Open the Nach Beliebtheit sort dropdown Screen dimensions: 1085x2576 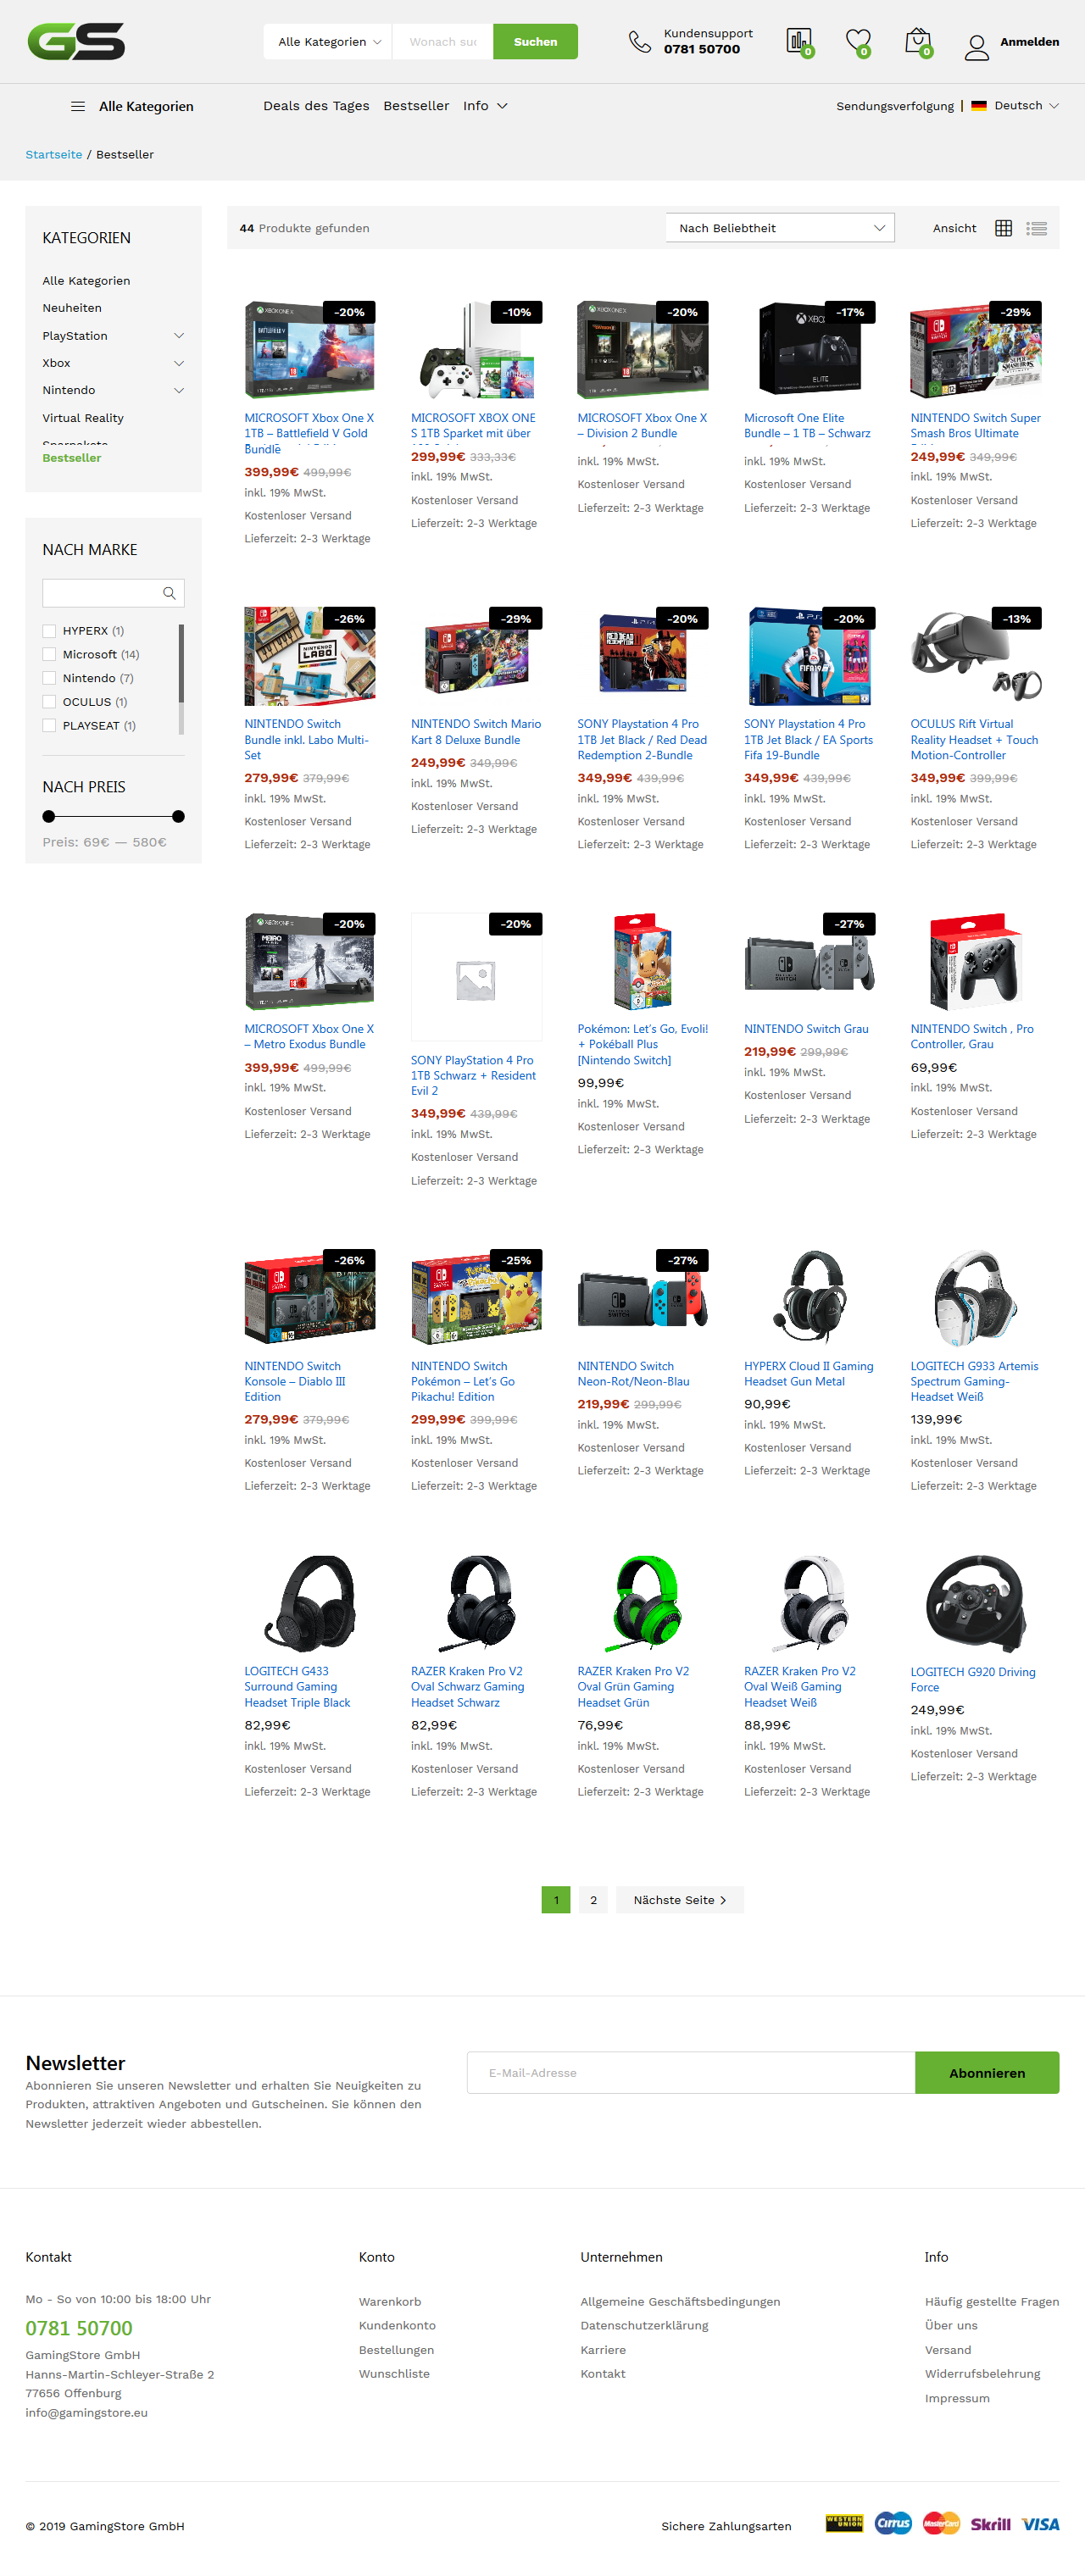tap(780, 228)
